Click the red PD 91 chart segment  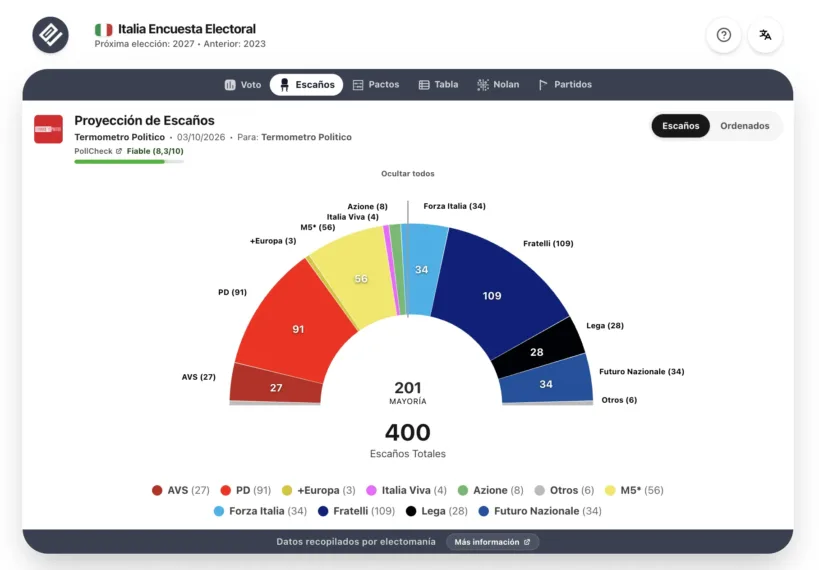(x=298, y=329)
